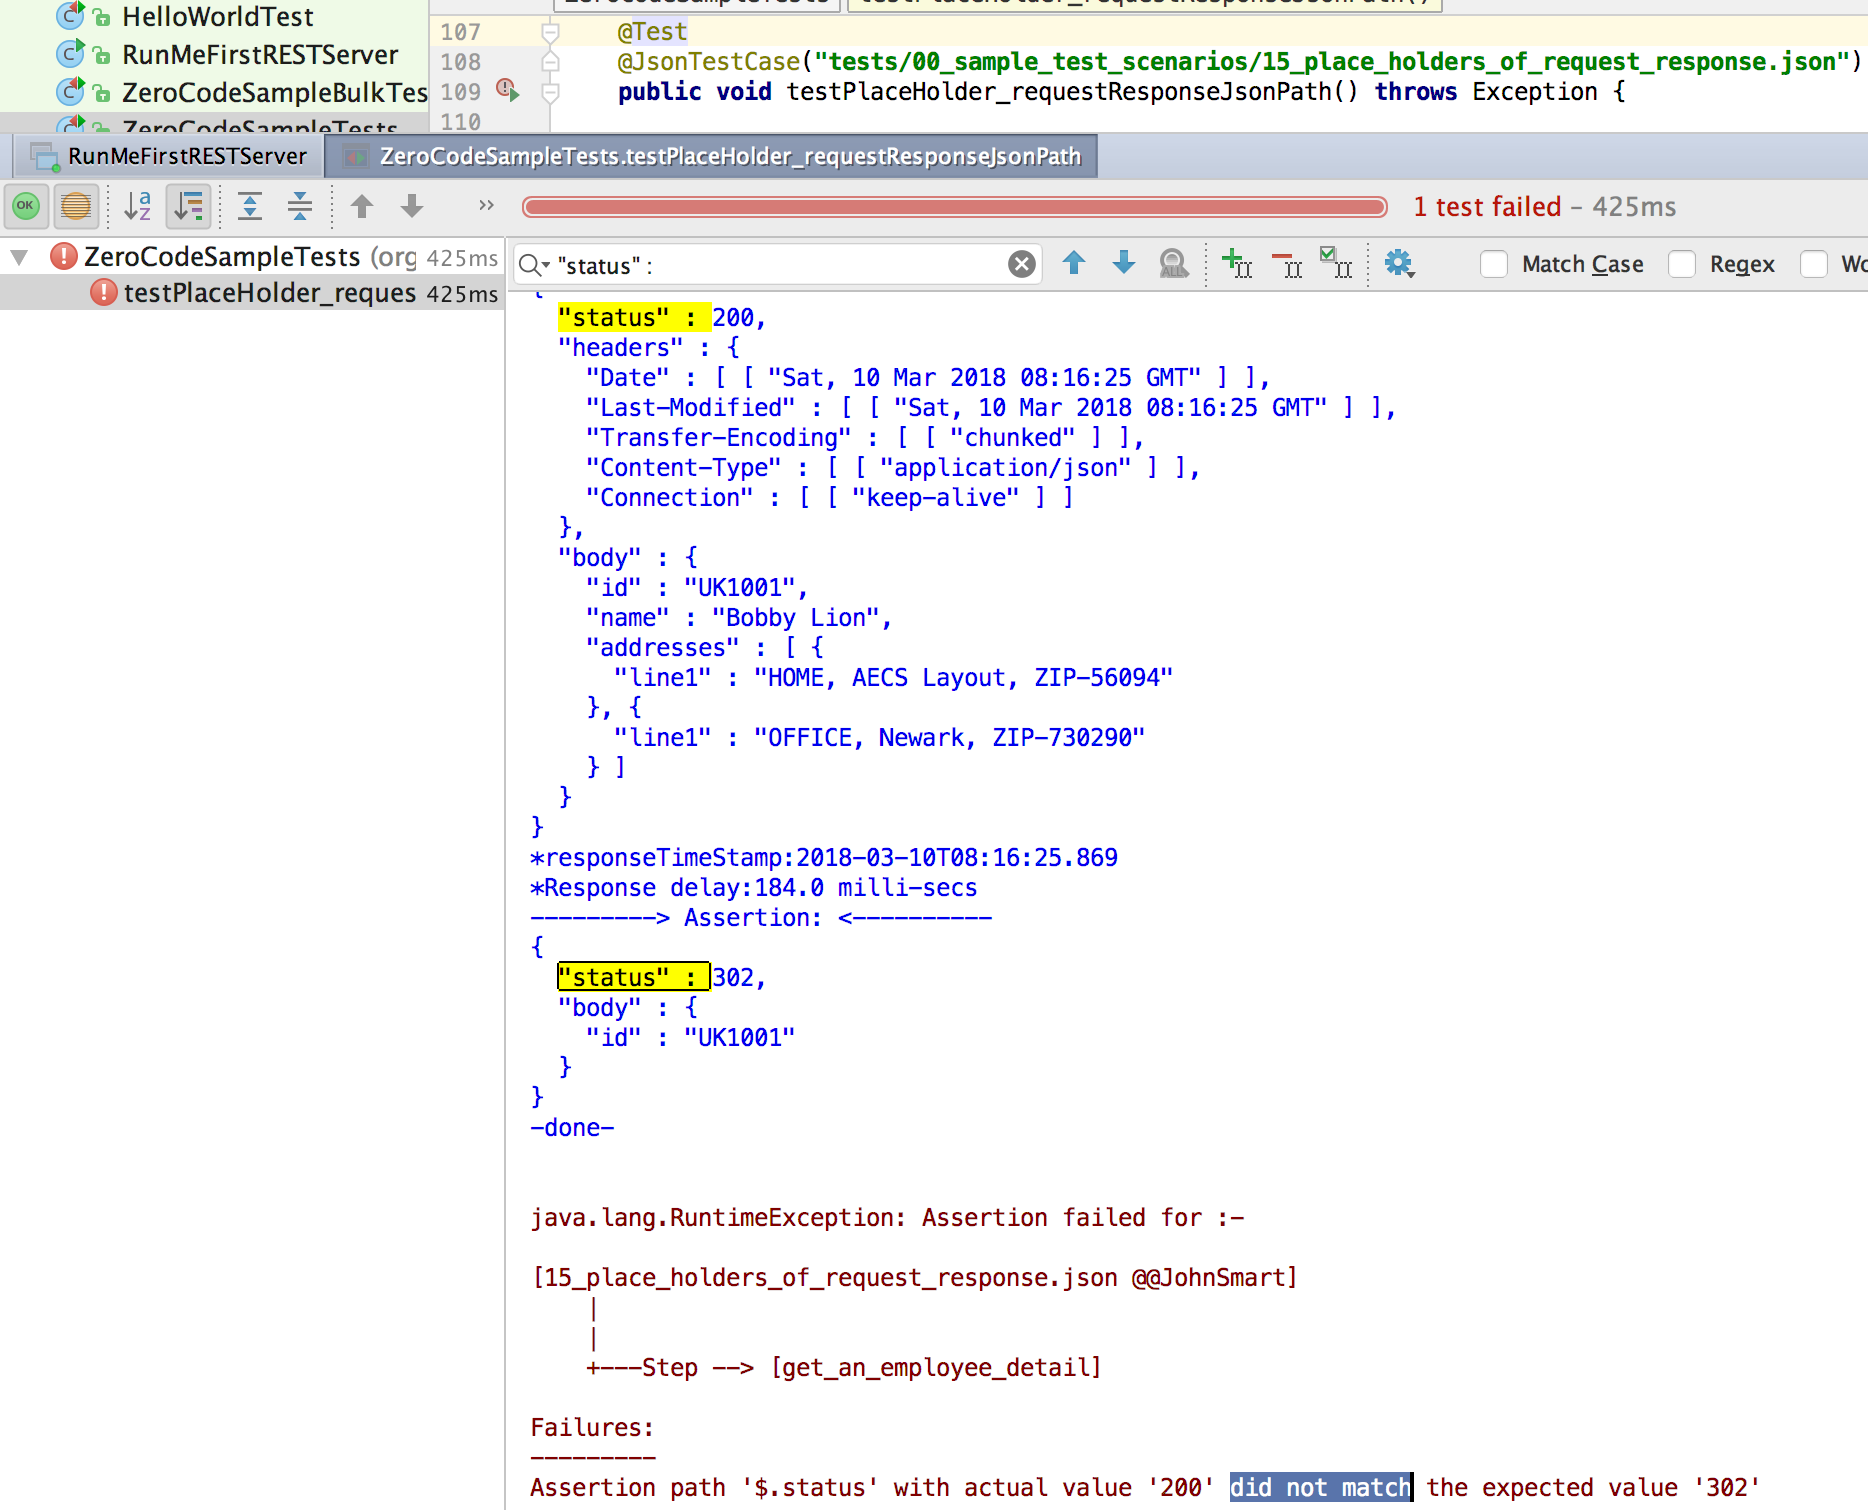Switch to the RunMeFirstRESTServer run tab
Image resolution: width=1868 pixels, height=1510 pixels.
[170, 157]
